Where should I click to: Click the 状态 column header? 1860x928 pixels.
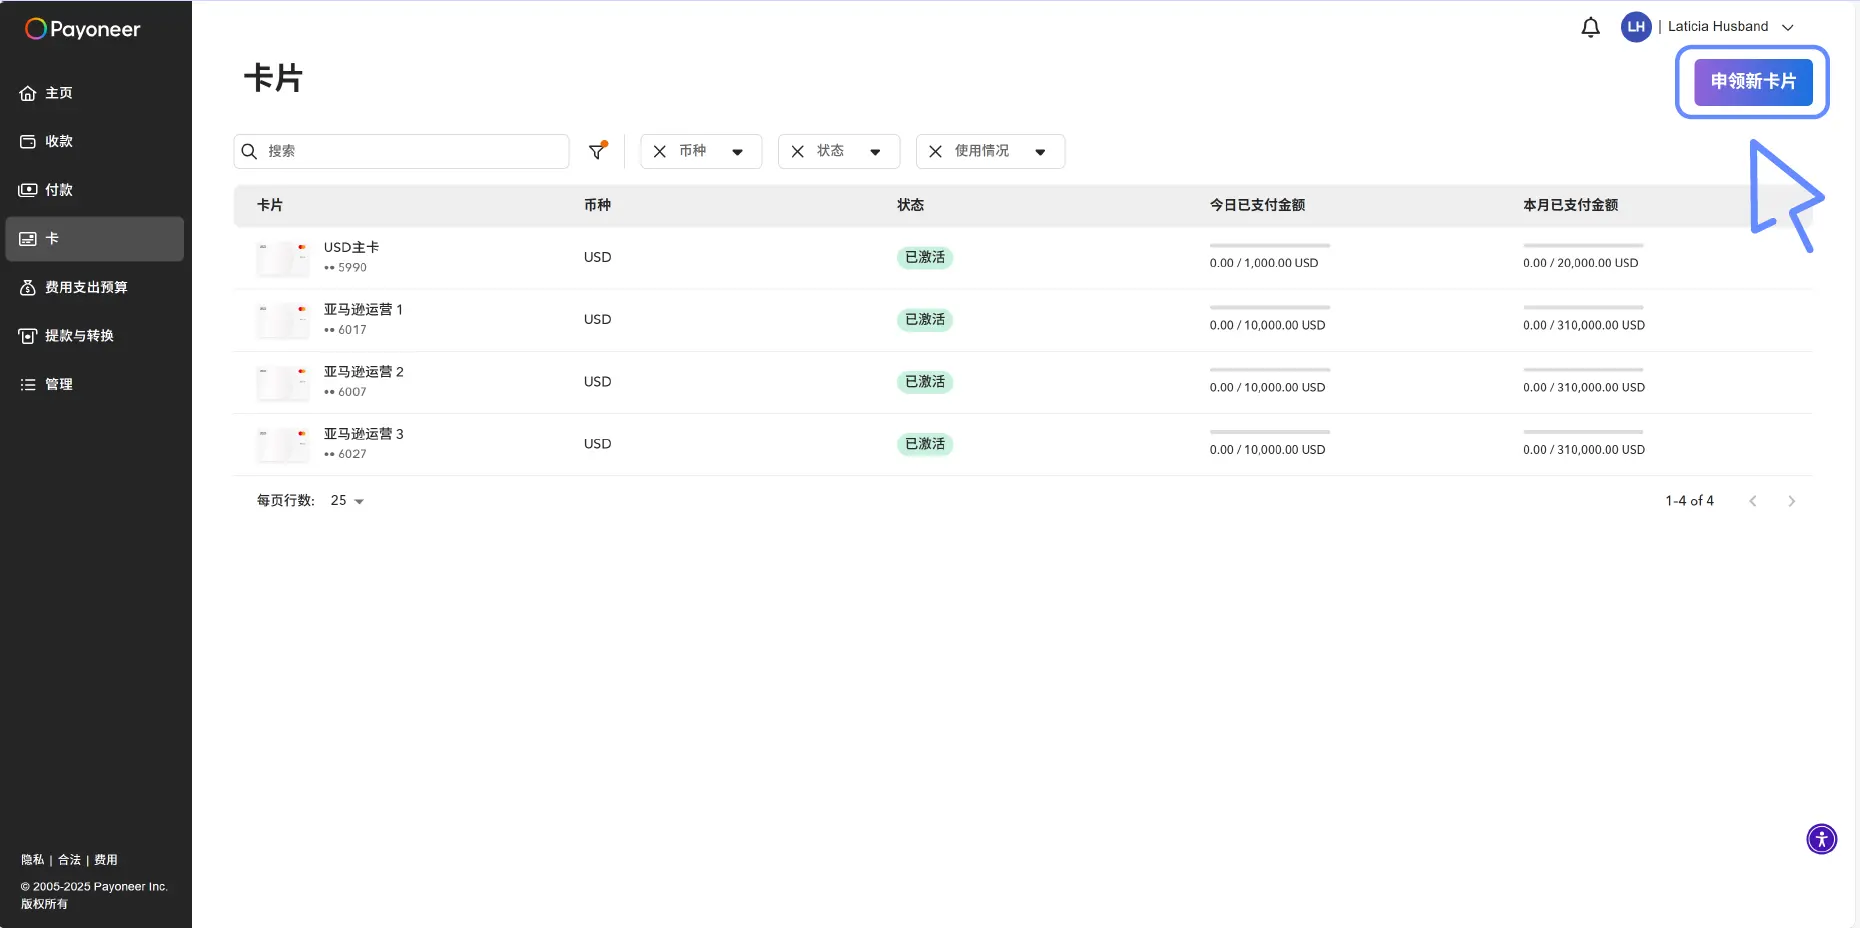coord(910,205)
